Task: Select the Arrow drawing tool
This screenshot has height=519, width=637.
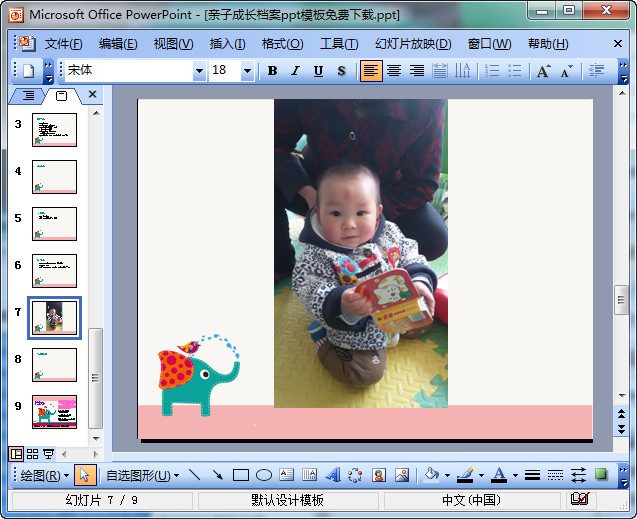Action: (218, 475)
